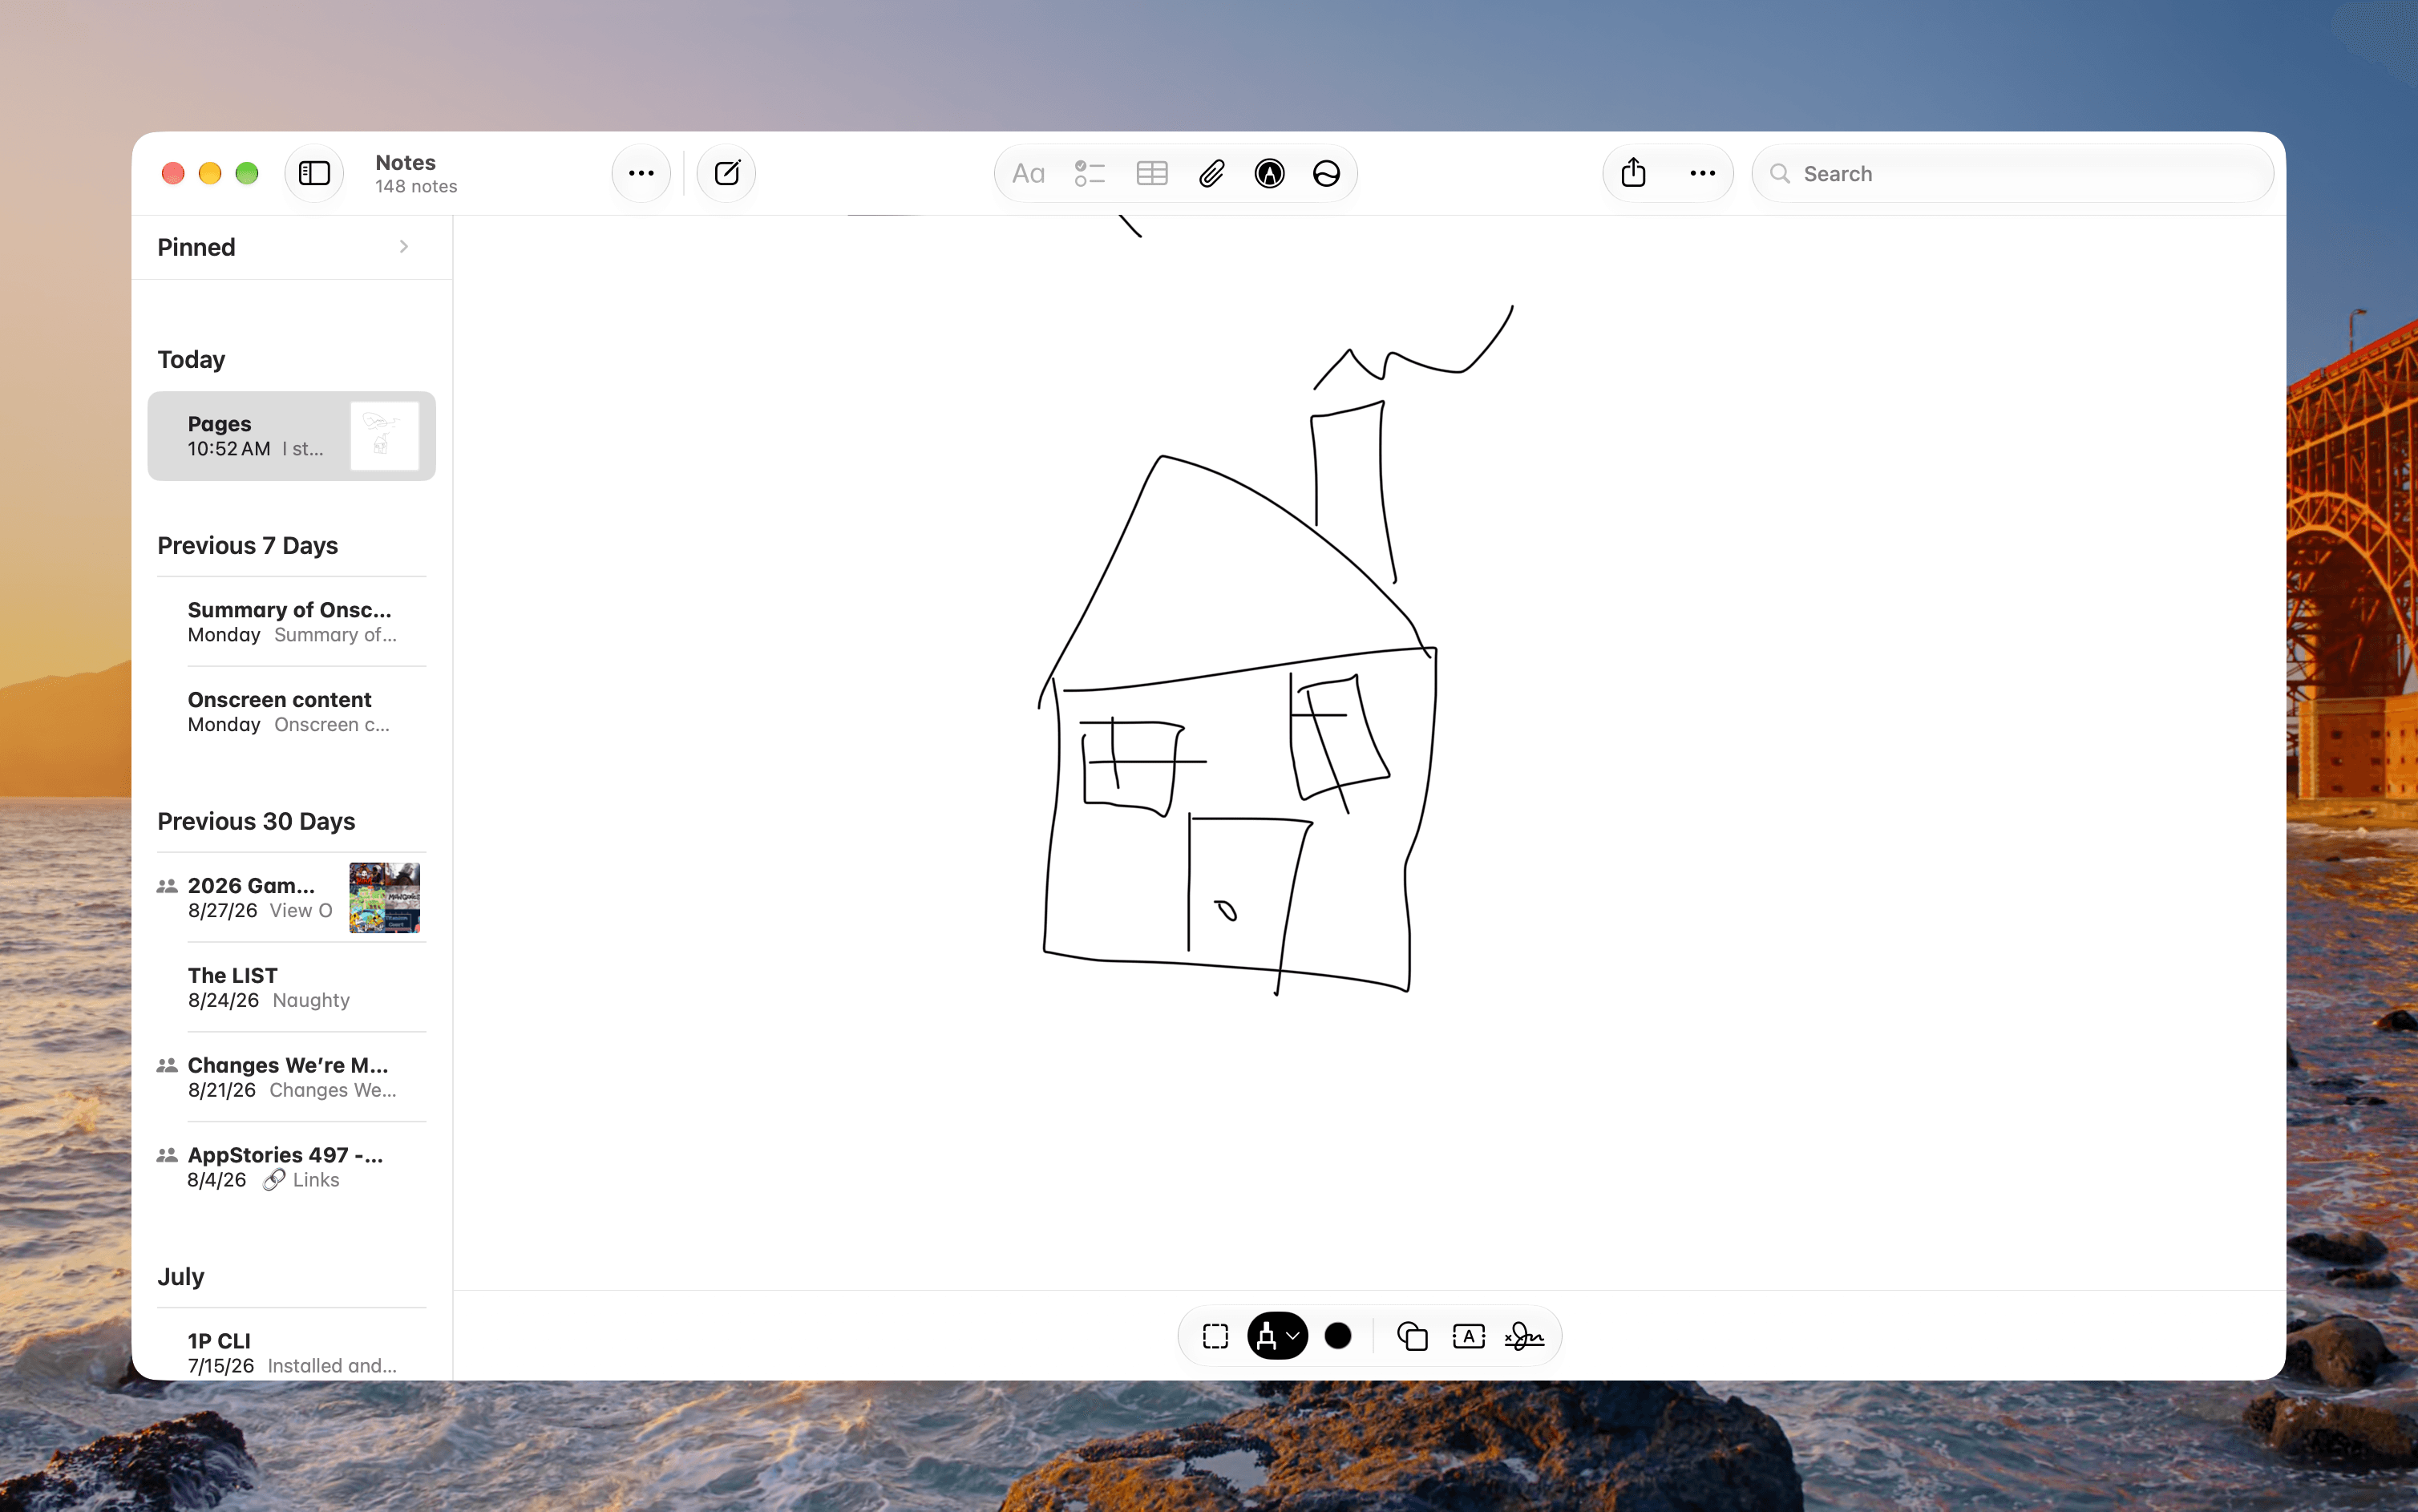
Task: Insert a text box with the A icon
Action: tap(1468, 1336)
